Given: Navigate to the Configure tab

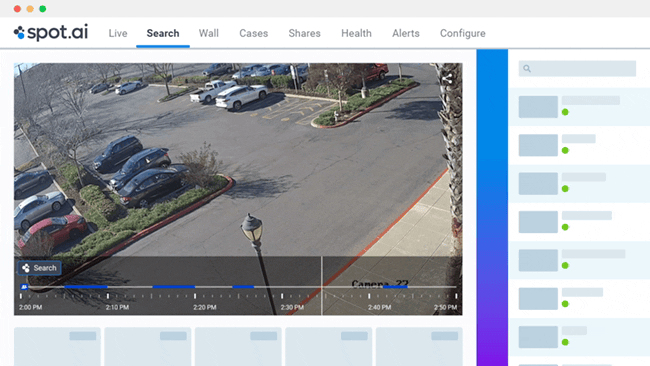Looking at the screenshot, I should (463, 33).
